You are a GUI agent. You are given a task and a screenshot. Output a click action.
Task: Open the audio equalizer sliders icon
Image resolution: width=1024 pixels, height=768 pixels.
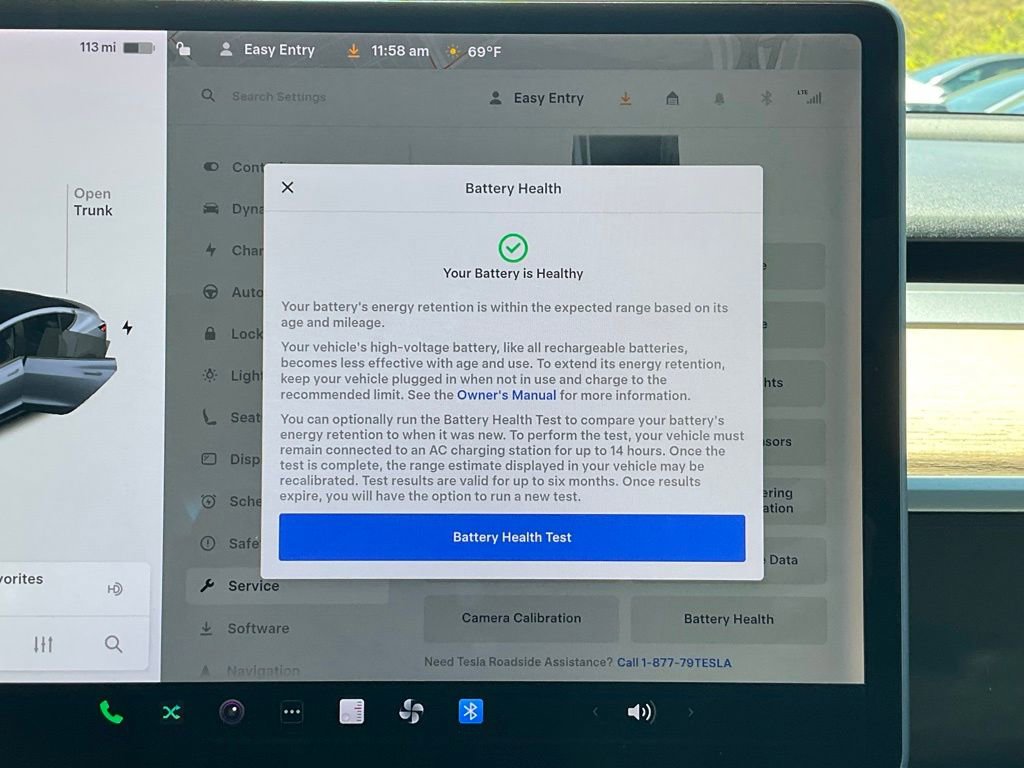(x=43, y=645)
